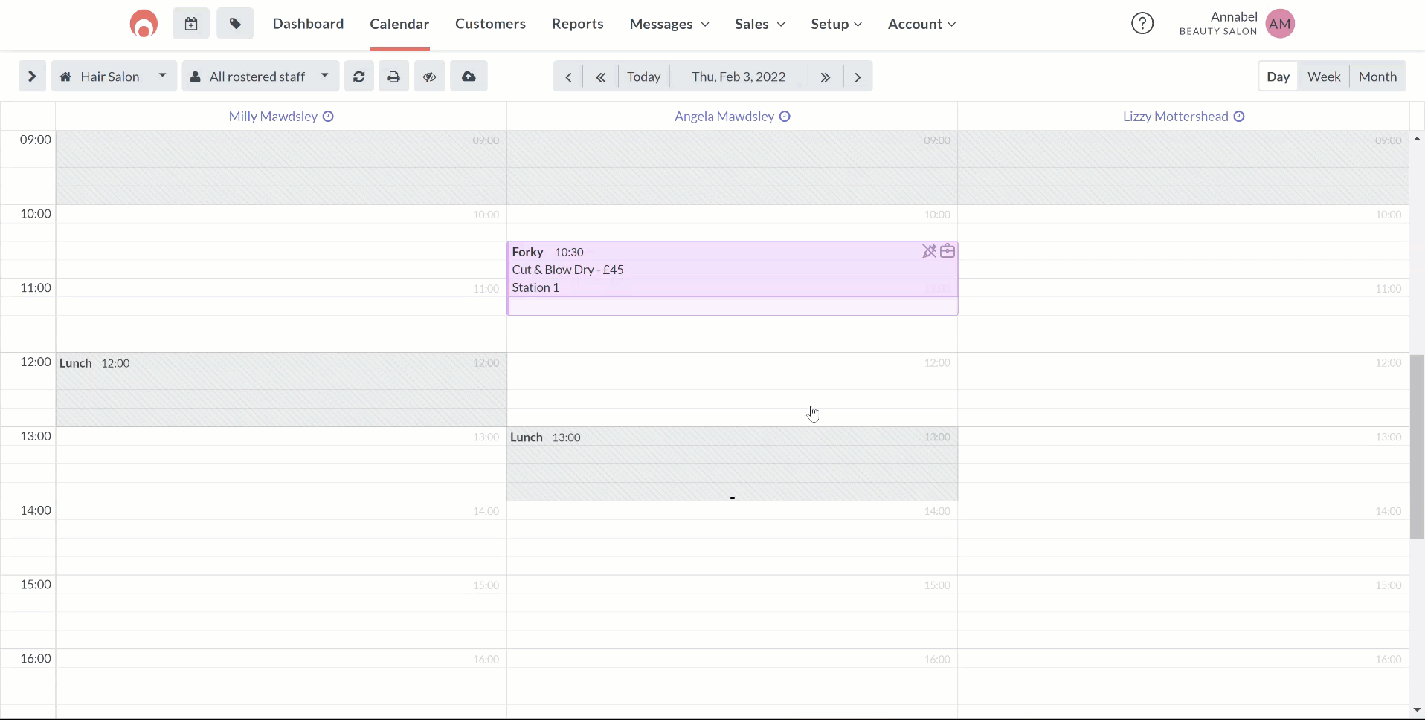Go to the Customers tab
Screen dimensions: 1425x720
tap(490, 24)
